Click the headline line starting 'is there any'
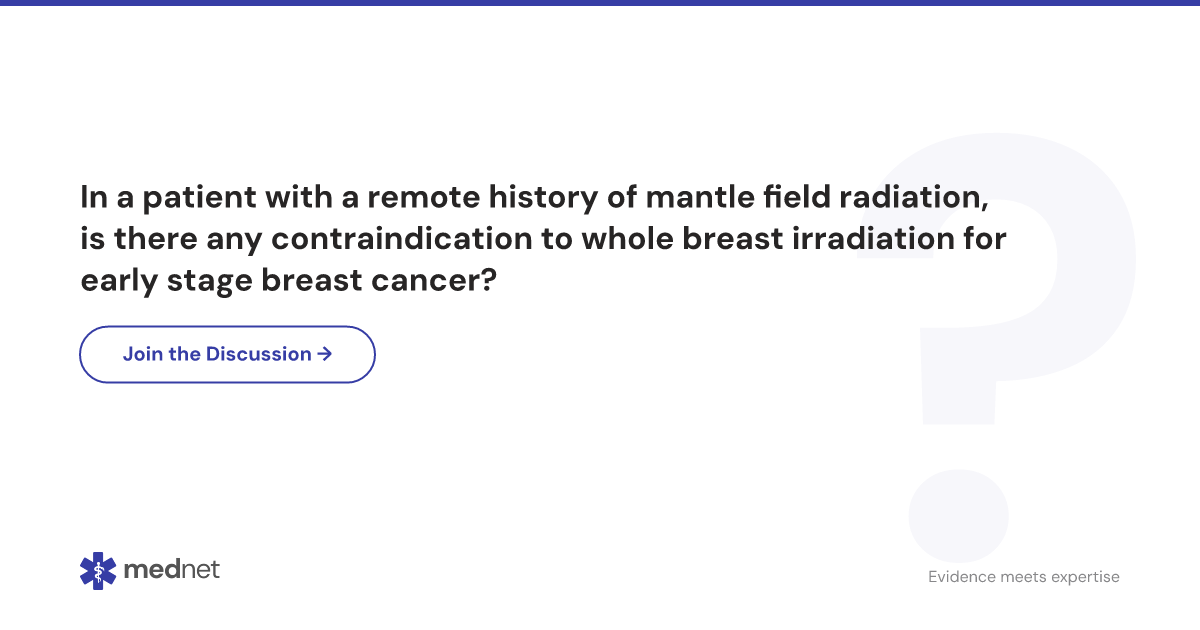 (x=543, y=240)
